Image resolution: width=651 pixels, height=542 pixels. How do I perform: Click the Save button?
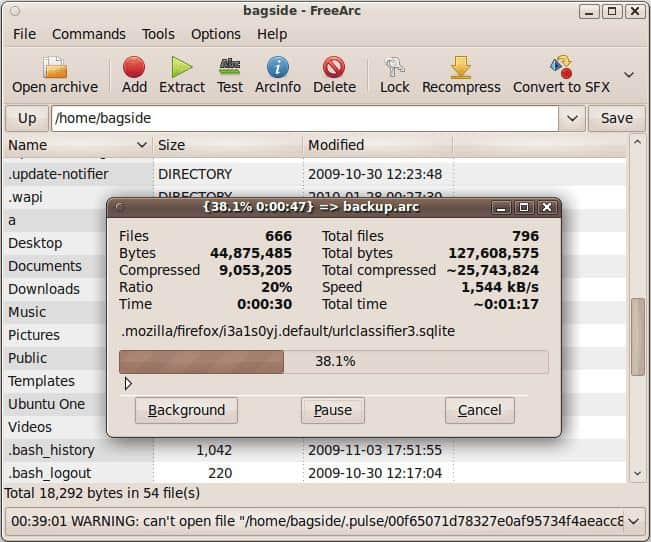(617, 118)
